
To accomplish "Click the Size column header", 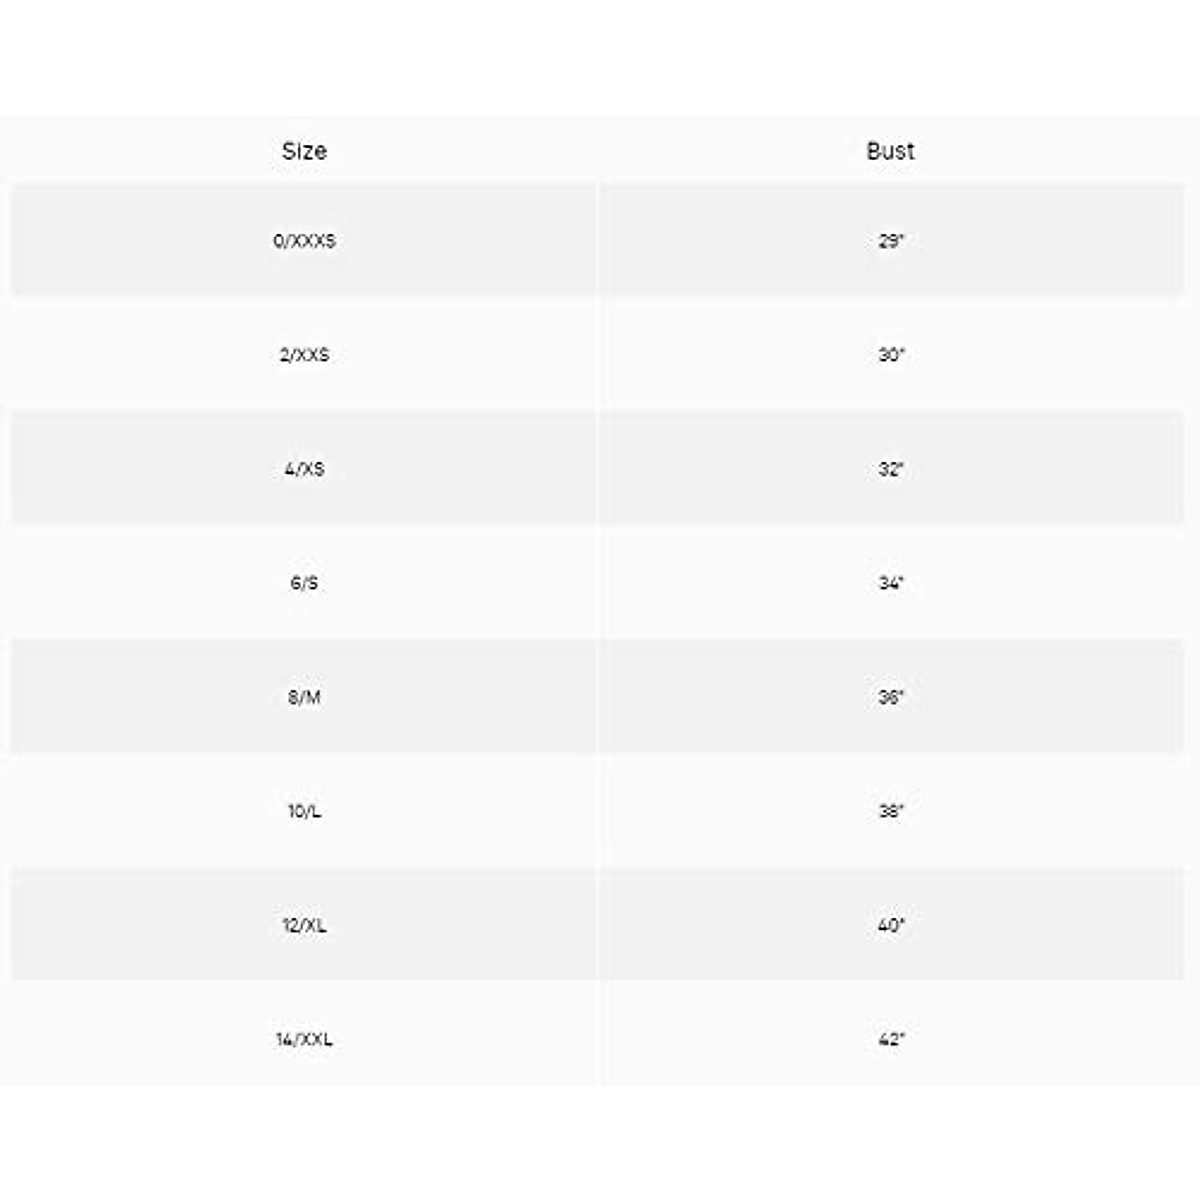I will (304, 151).
